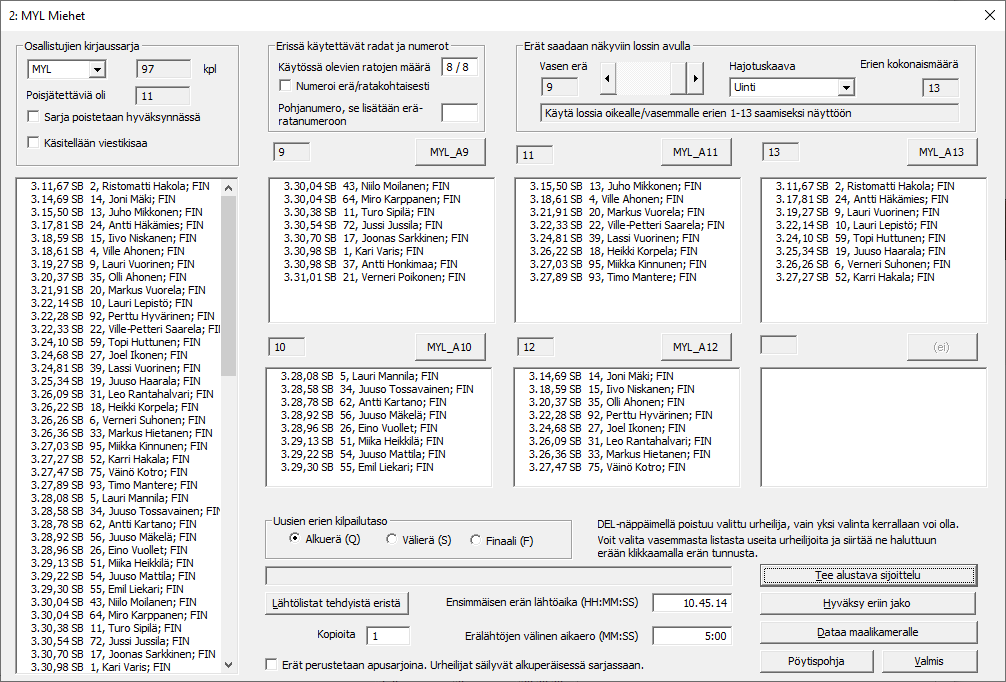Click 'Lähtölistat tehdyistä eristä' button
Image resolution: width=1006 pixels, height=682 pixels.
(337, 603)
